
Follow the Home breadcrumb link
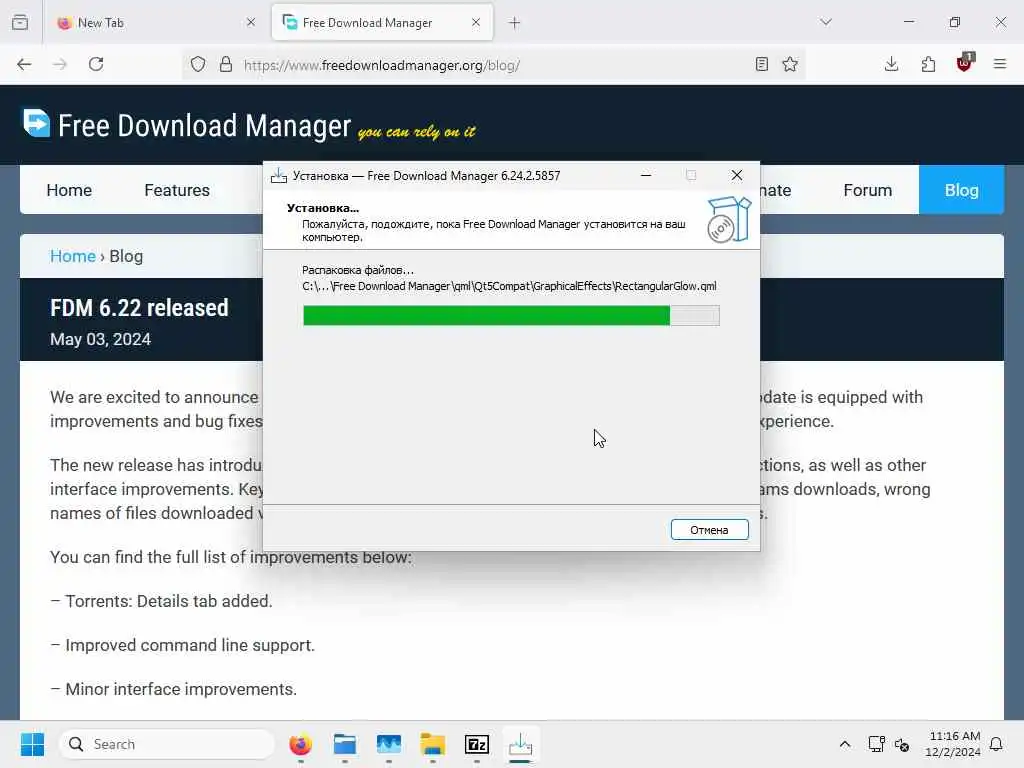pyautogui.click(x=72, y=256)
